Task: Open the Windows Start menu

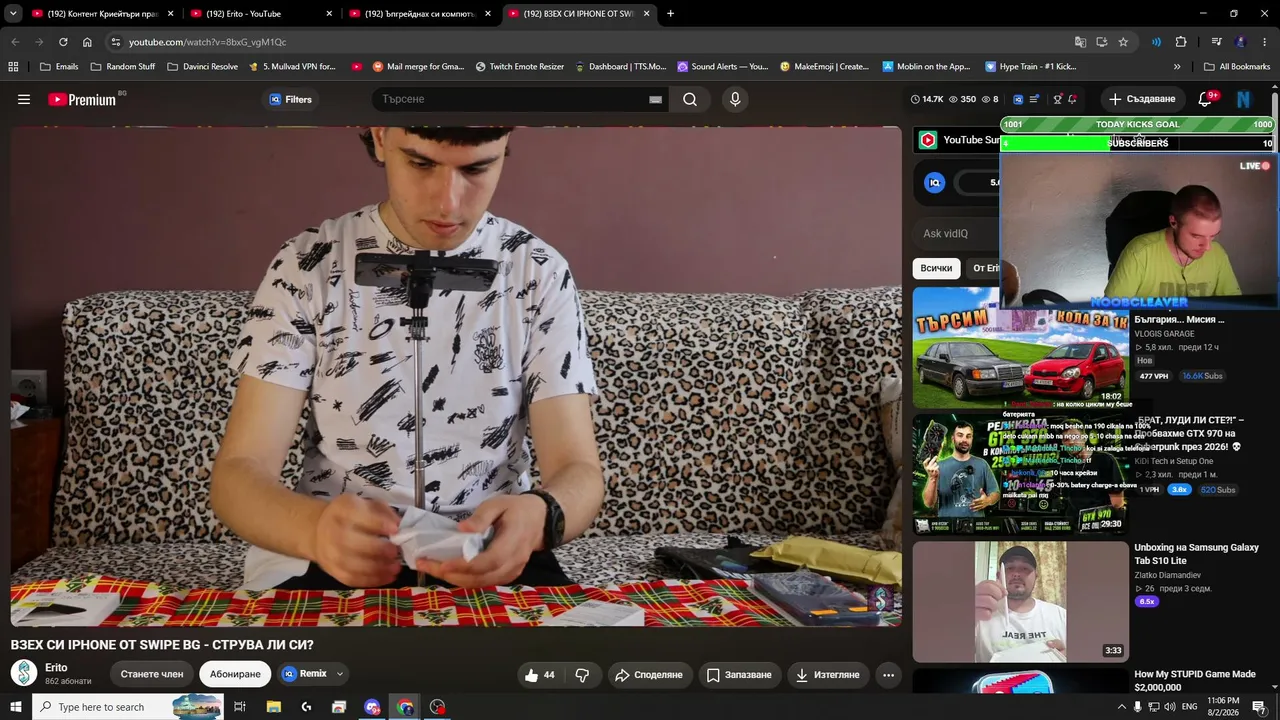Action: pos(16,707)
